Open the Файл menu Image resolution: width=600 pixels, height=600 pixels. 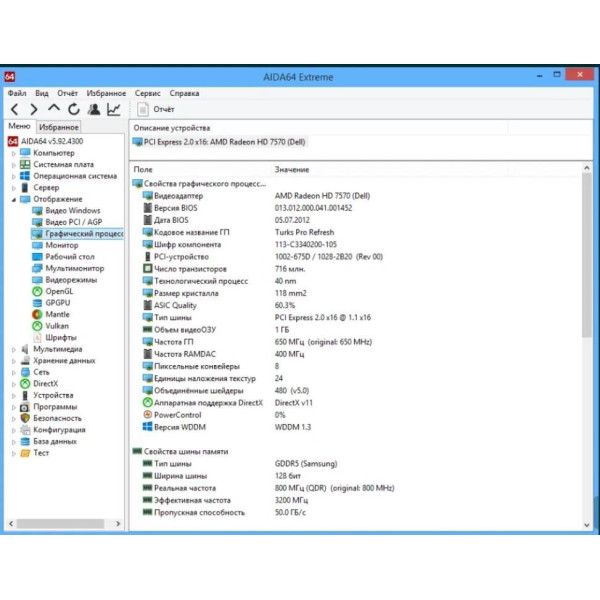click(x=17, y=93)
